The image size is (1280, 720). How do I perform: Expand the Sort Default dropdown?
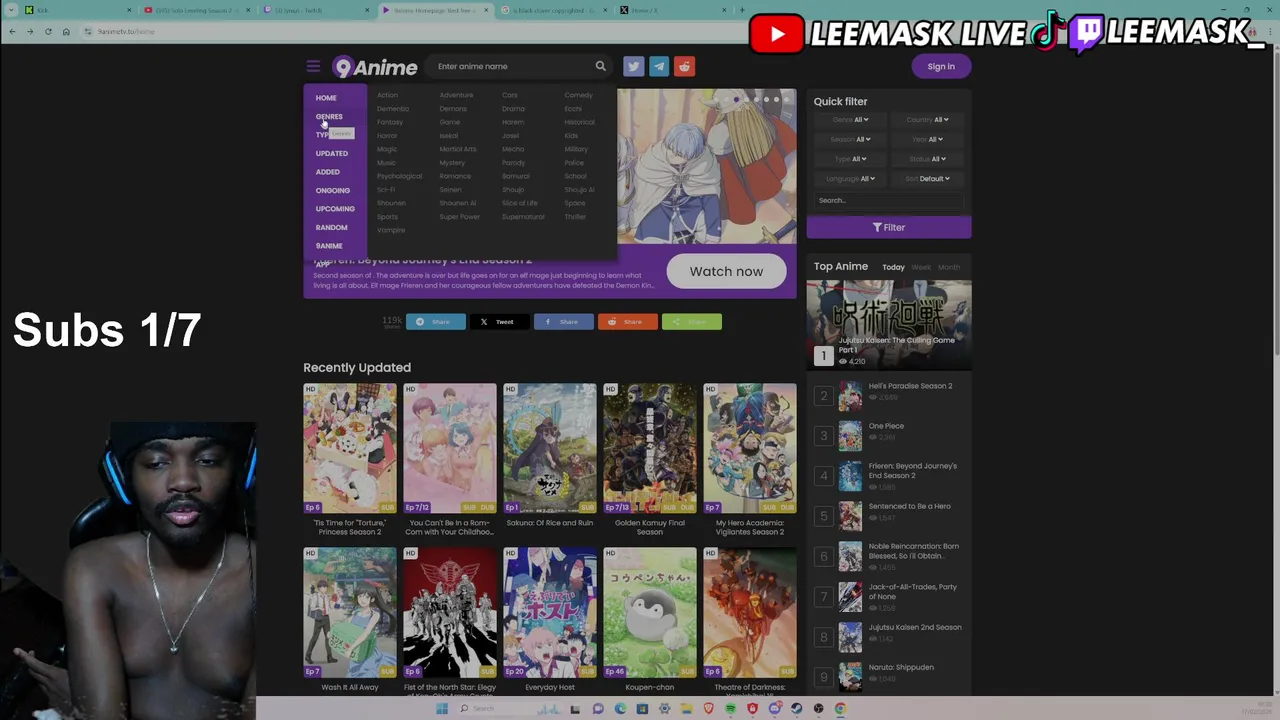pyautogui.click(x=927, y=179)
